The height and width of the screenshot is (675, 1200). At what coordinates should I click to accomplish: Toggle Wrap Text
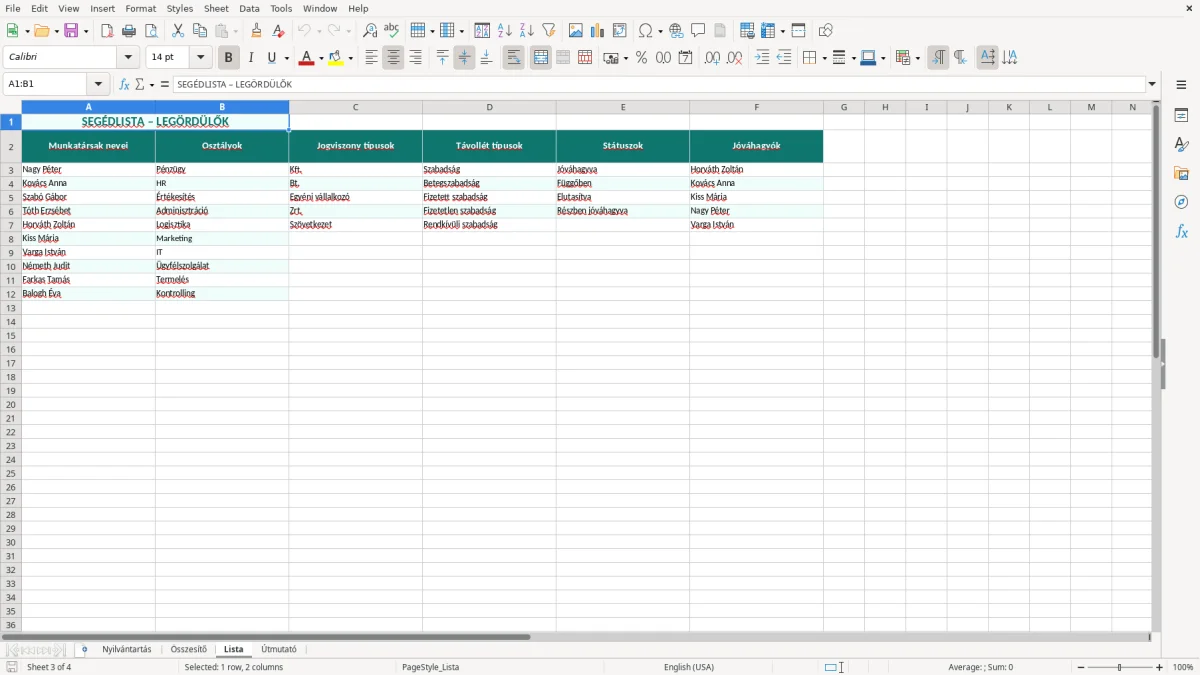coord(514,58)
